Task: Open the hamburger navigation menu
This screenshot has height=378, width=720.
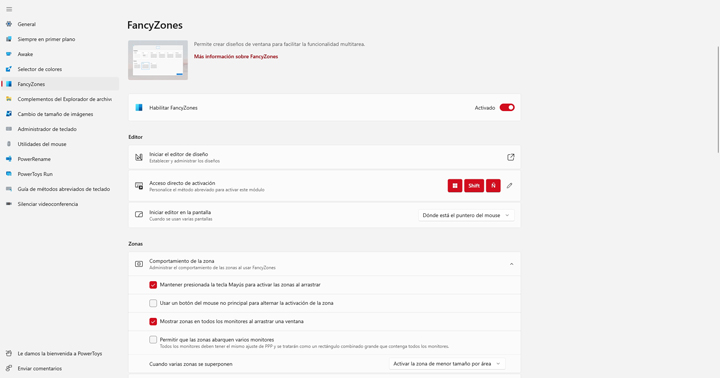Action: [x=9, y=9]
